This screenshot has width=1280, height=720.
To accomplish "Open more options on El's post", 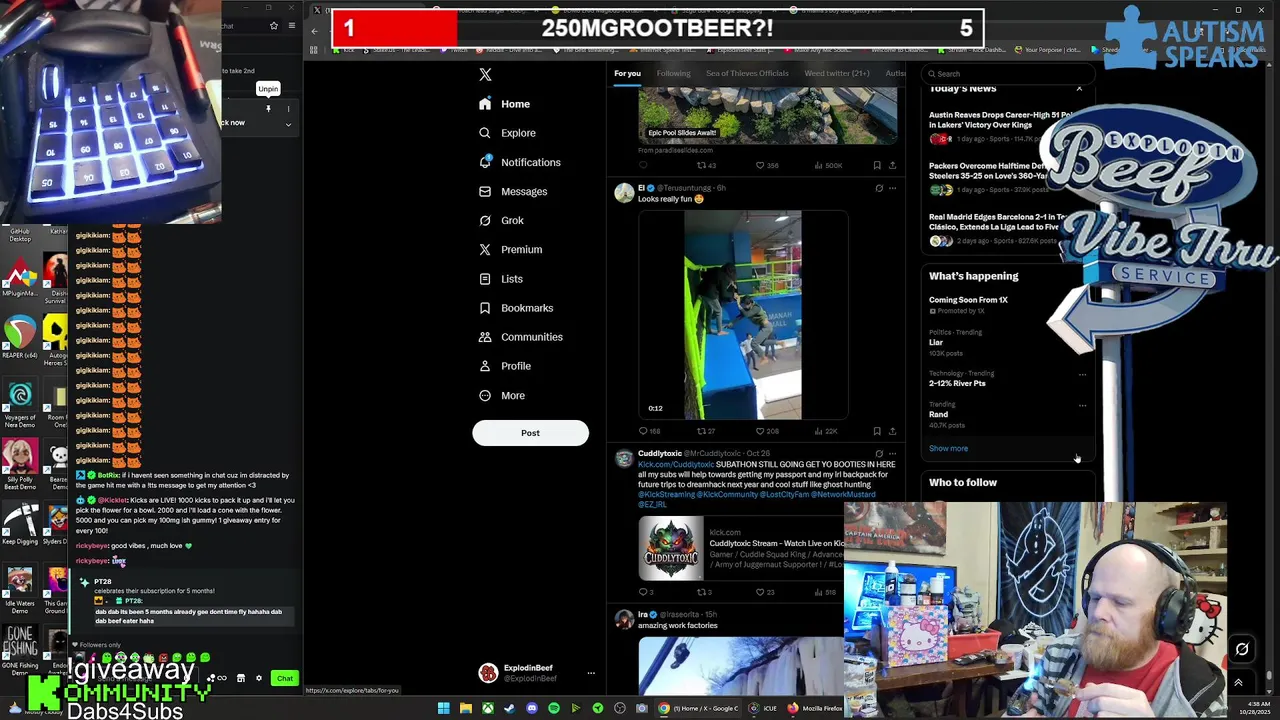I will 893,188.
